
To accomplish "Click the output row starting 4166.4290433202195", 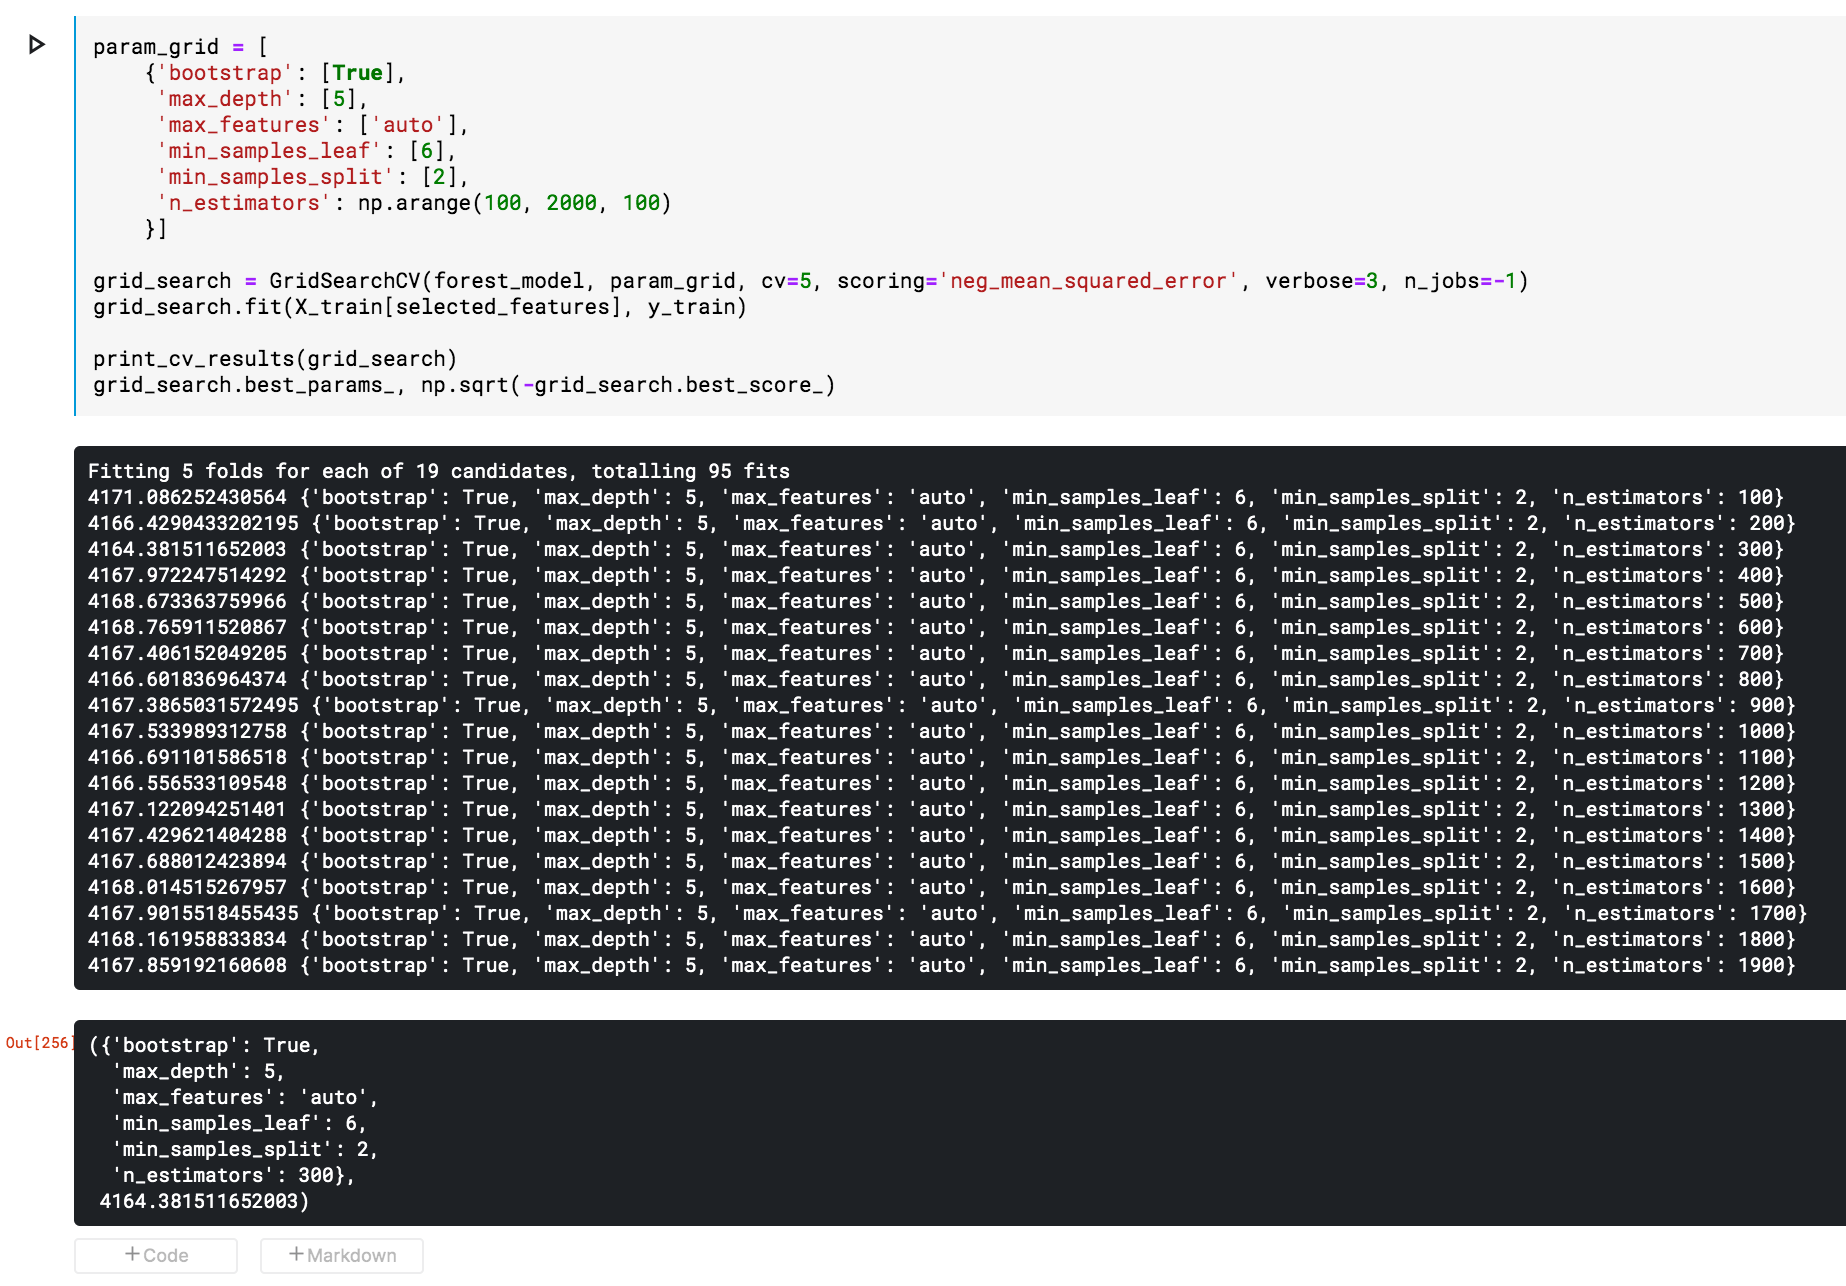I will [x=942, y=523].
